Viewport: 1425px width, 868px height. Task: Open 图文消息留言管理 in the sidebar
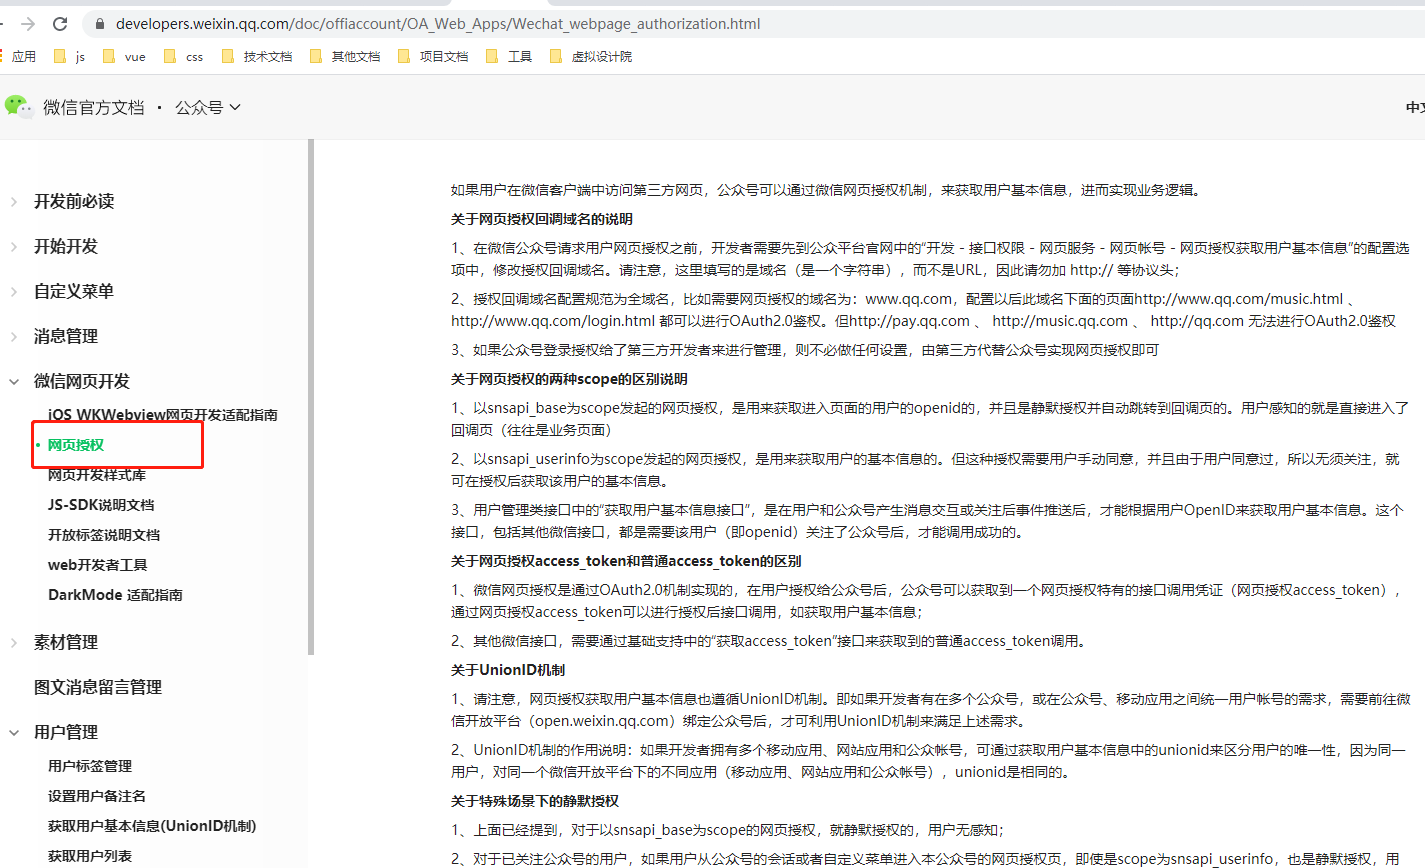98,687
